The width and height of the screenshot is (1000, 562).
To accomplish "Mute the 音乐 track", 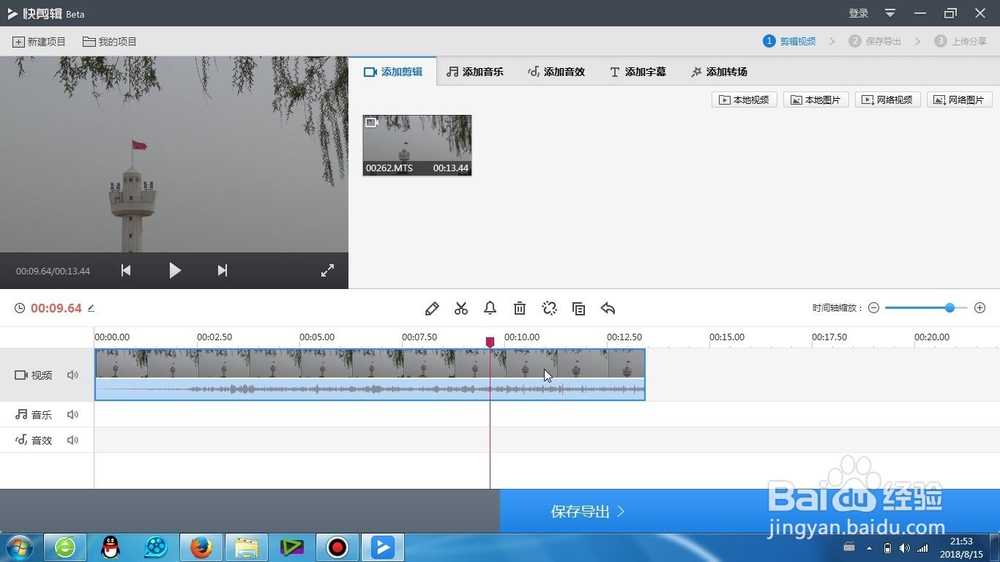I will 73,415.
